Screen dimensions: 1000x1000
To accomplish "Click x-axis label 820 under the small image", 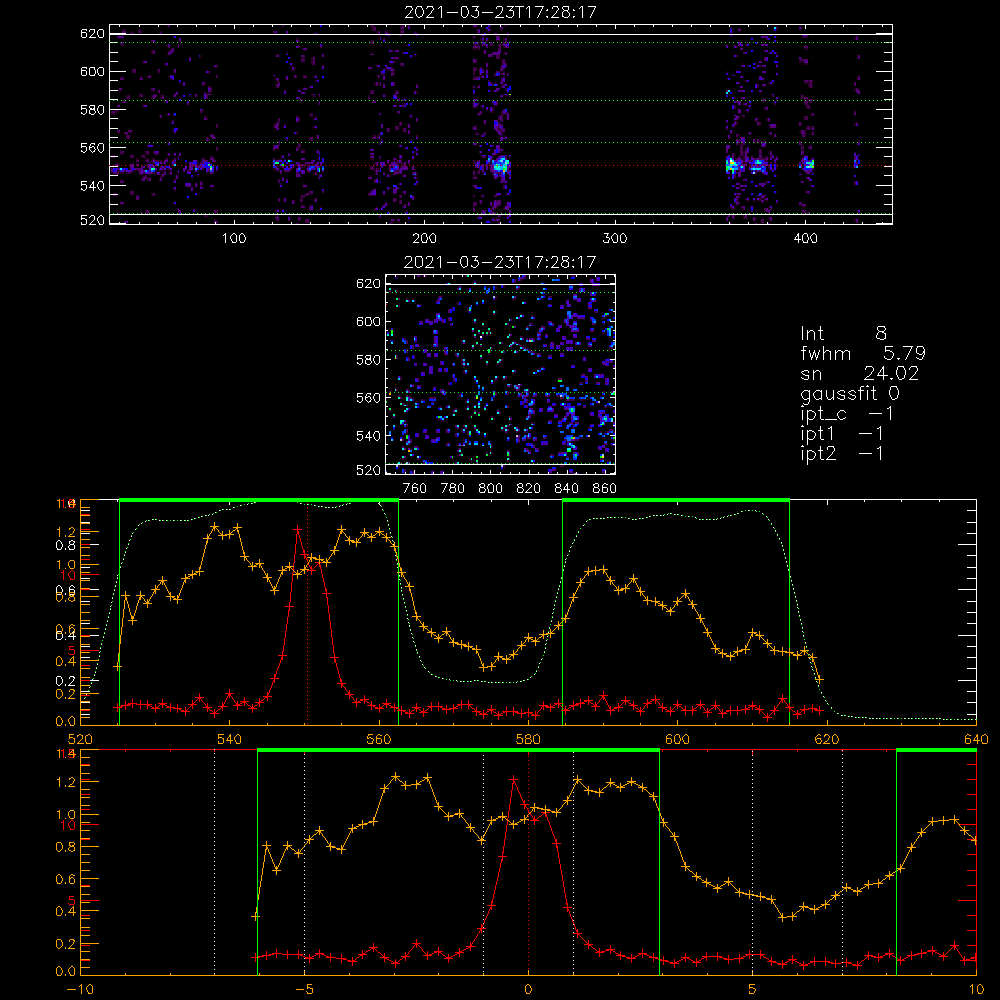I will [x=528, y=489].
